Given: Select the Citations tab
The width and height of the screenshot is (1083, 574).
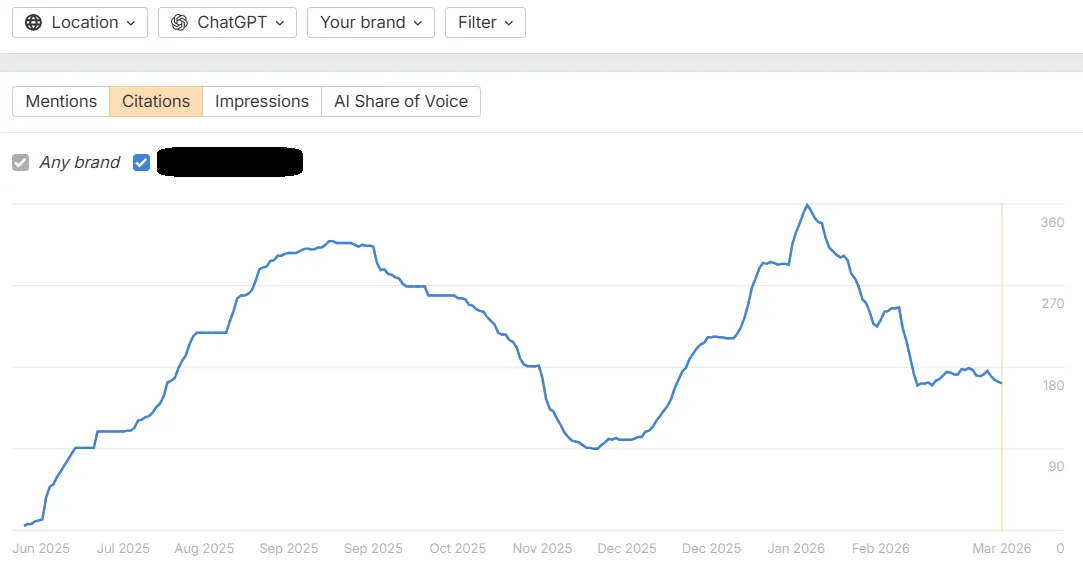Looking at the screenshot, I should point(156,102).
